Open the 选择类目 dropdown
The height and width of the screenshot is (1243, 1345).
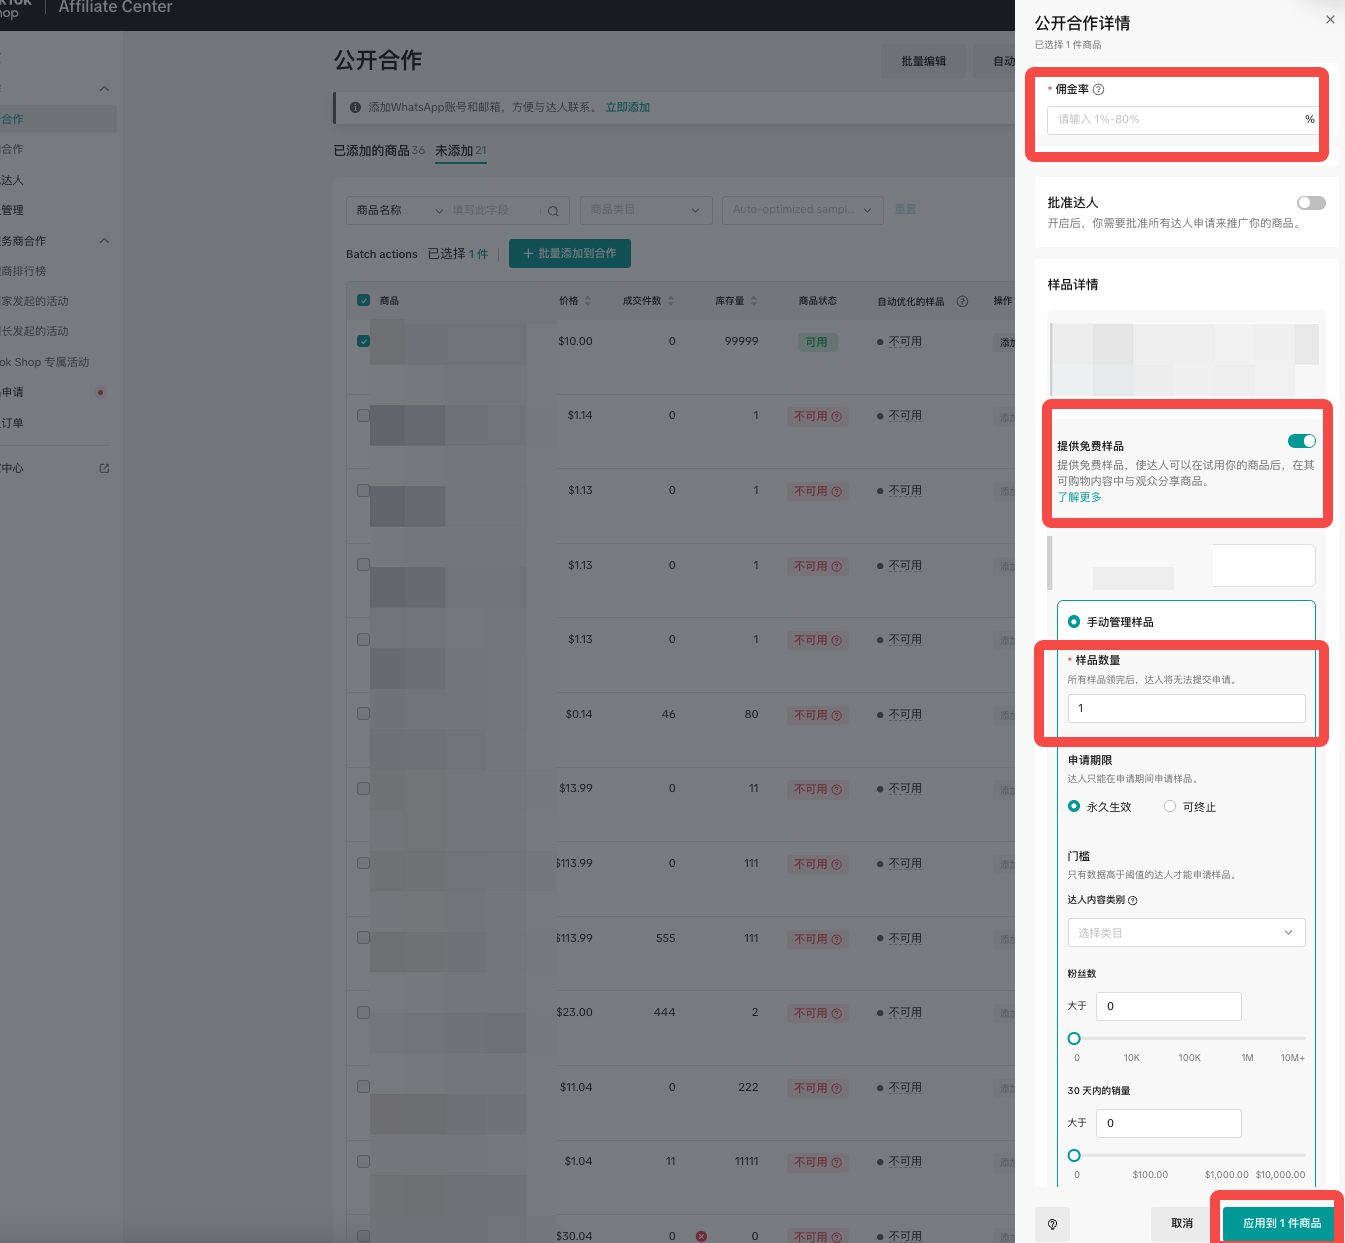point(1185,932)
